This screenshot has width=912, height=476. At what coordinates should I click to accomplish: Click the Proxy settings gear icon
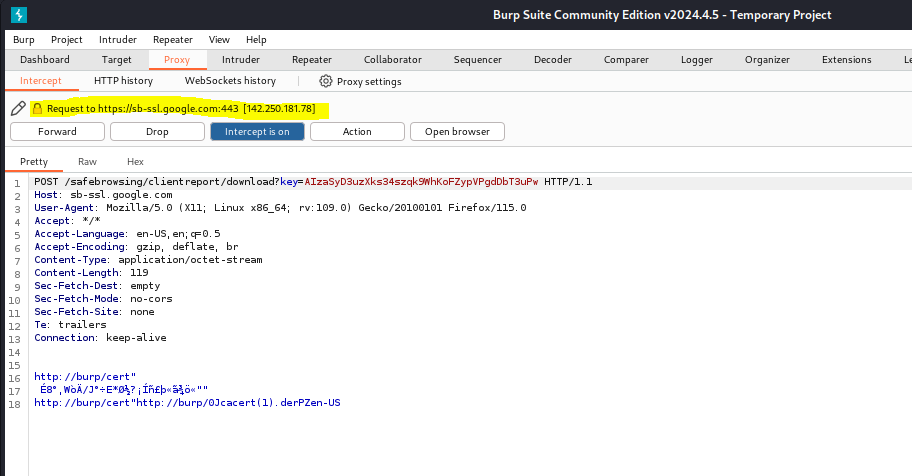[x=326, y=81]
